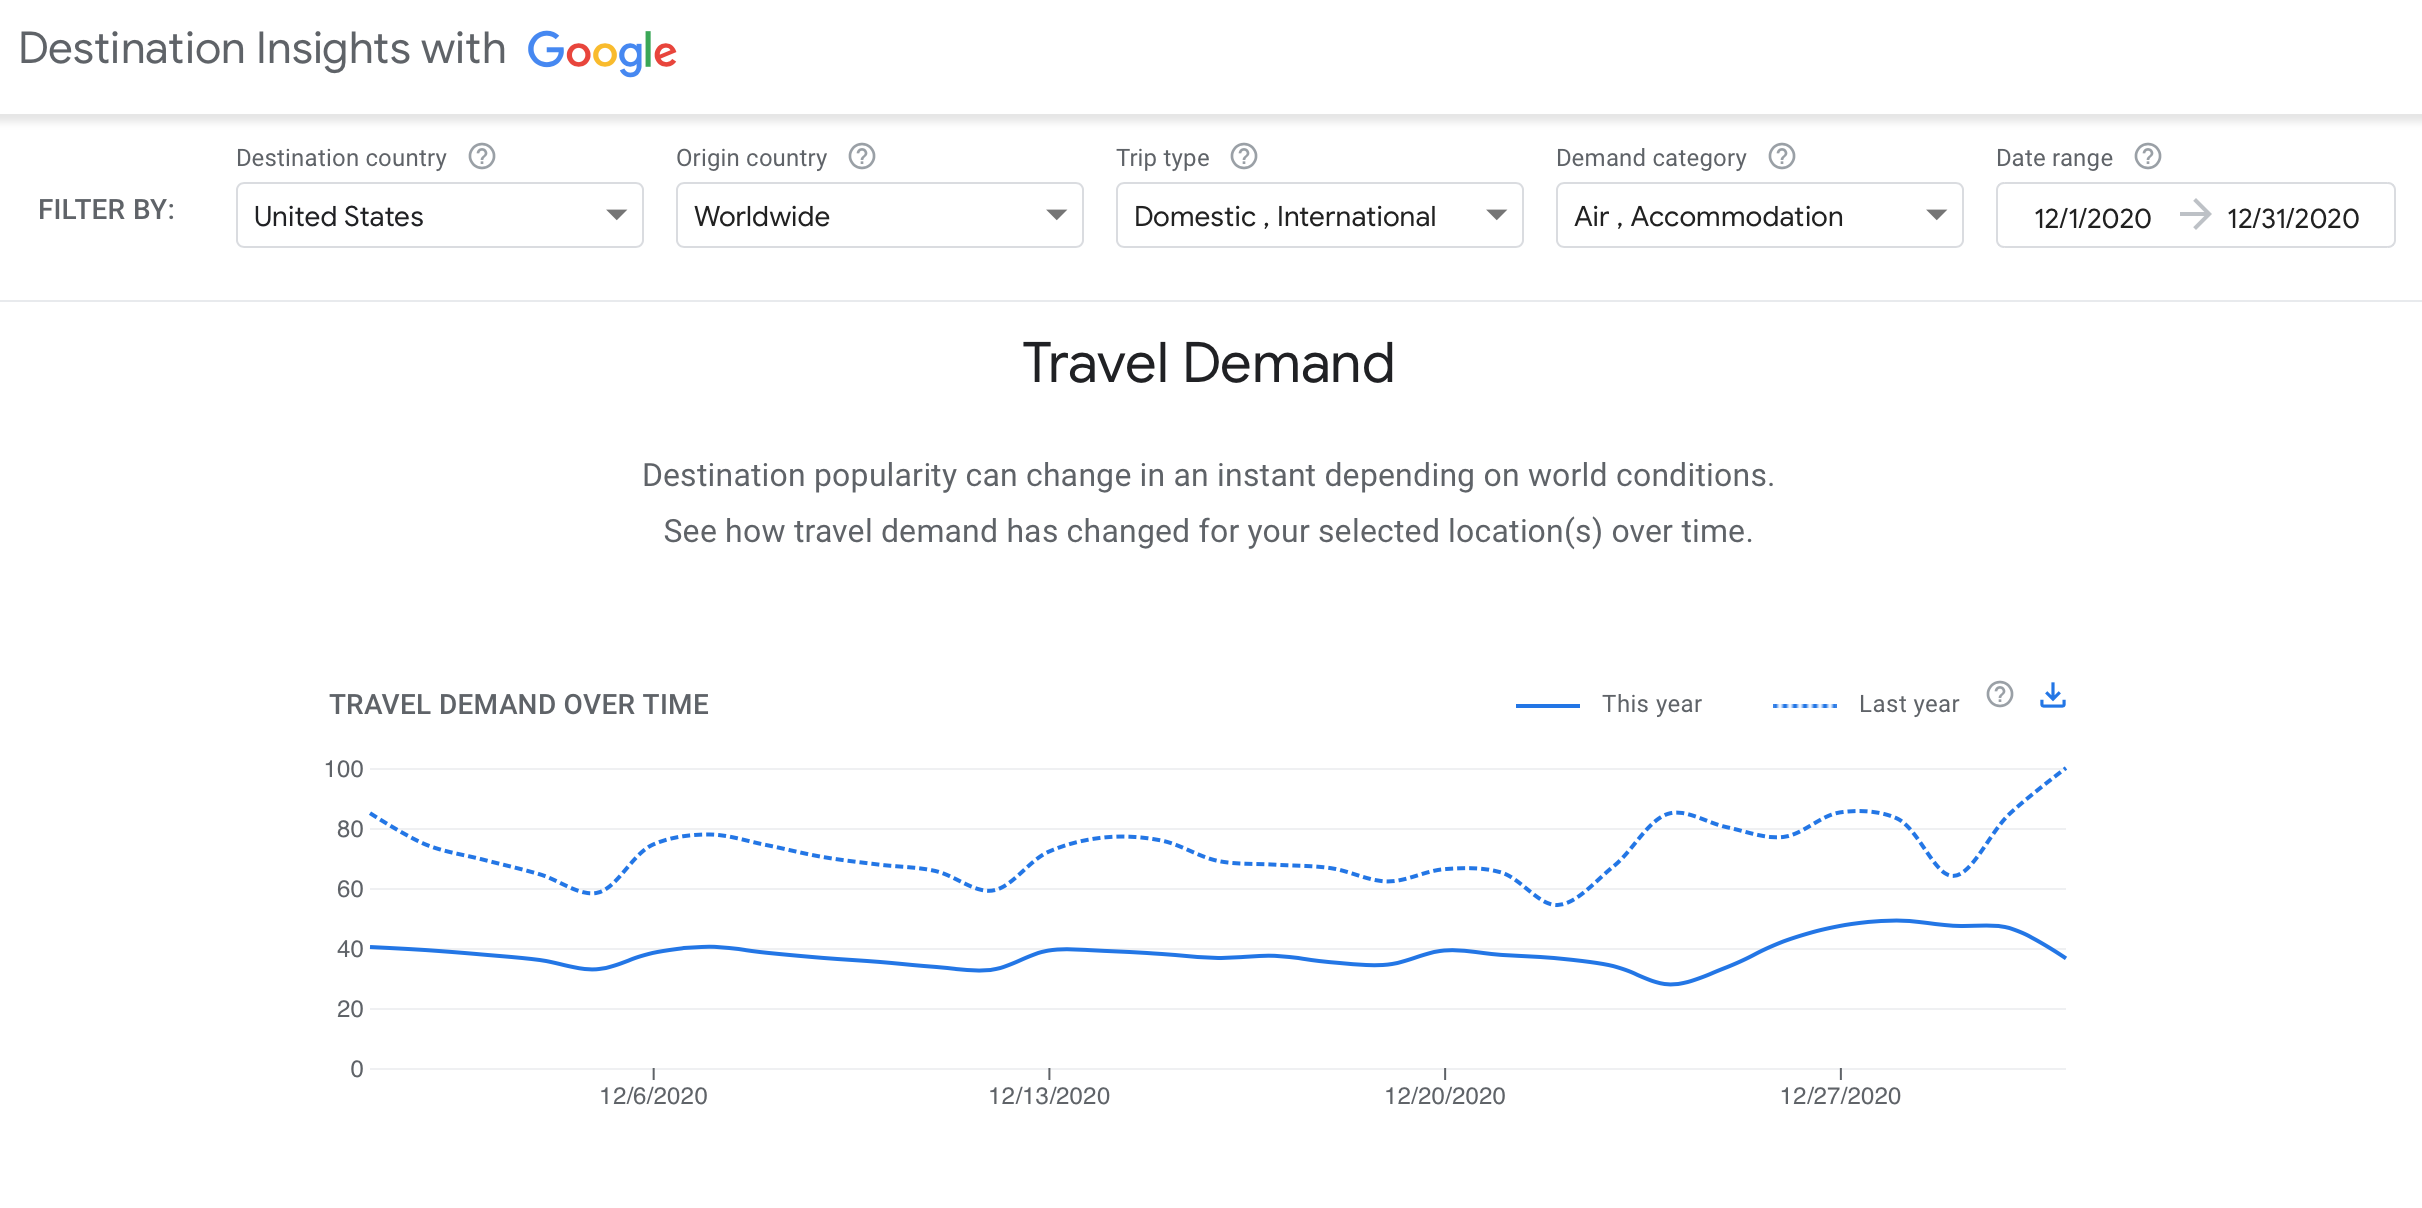
Task: Click the Demand category help icon
Action: 1782,157
